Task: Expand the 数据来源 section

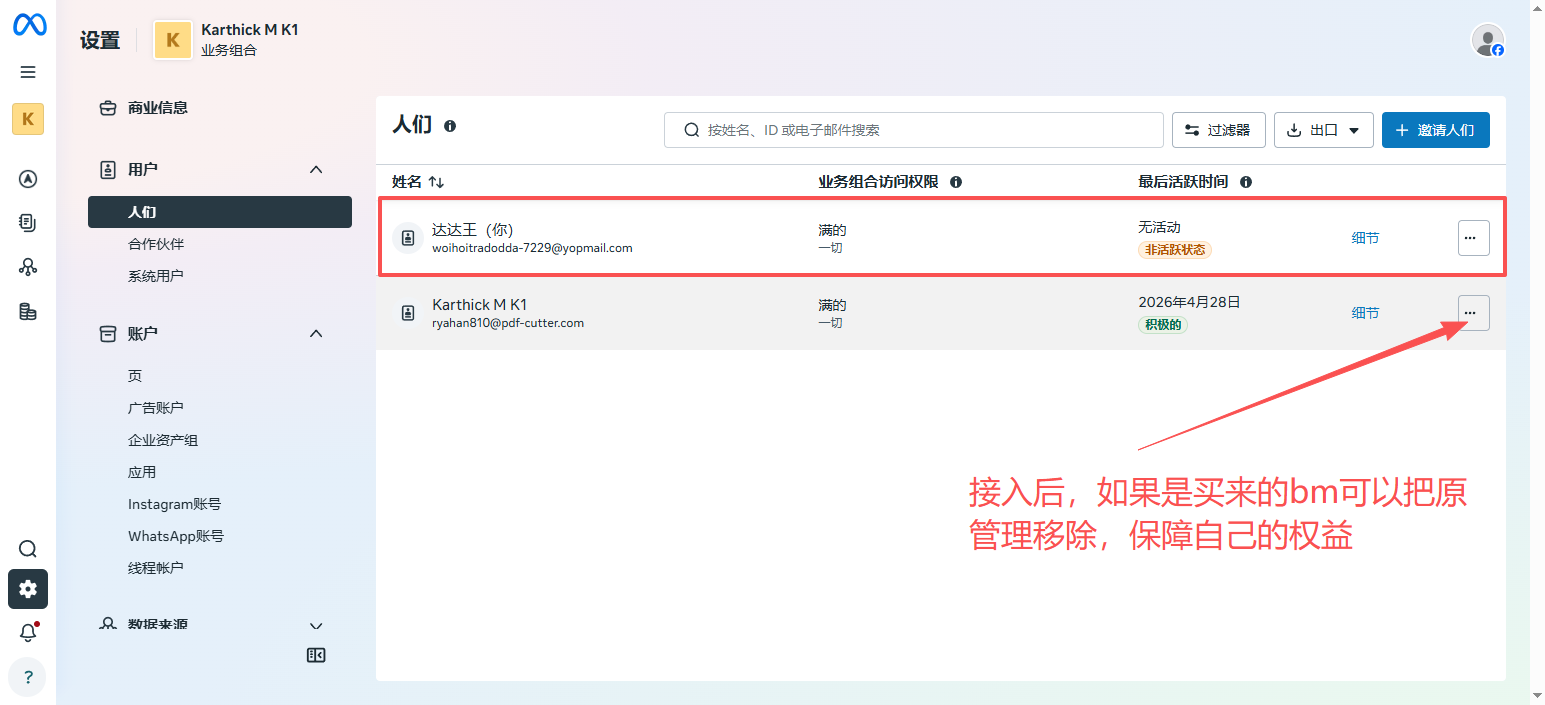Action: [x=316, y=626]
